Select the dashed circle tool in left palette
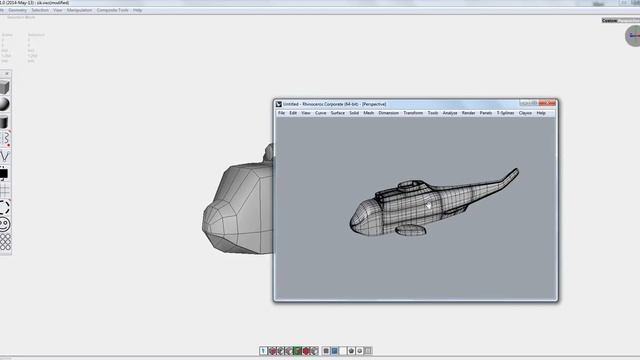Image resolution: width=640 pixels, height=360 pixels. coord(4,207)
